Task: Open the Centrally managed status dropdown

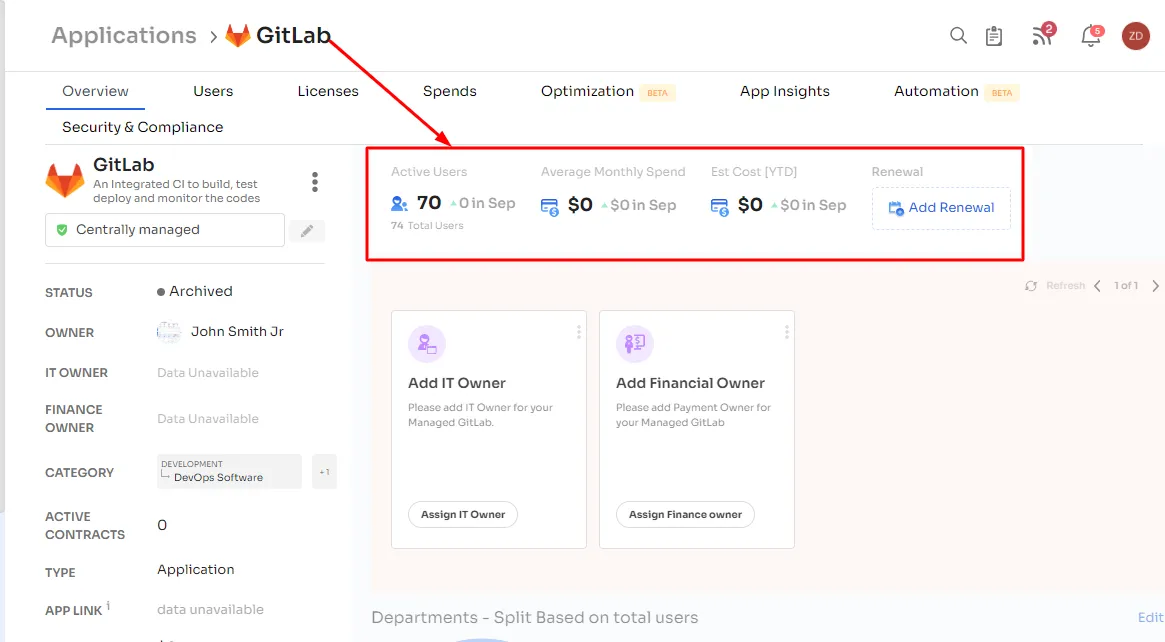Action: (165, 230)
